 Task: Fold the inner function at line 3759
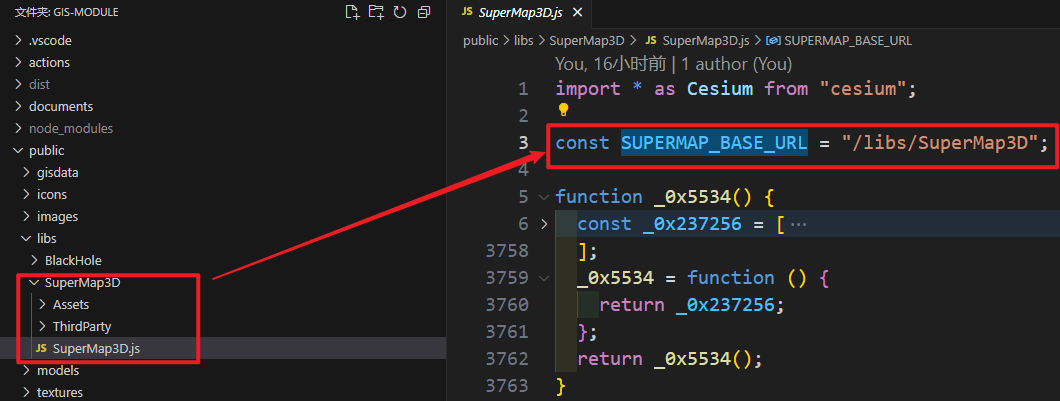click(x=544, y=278)
